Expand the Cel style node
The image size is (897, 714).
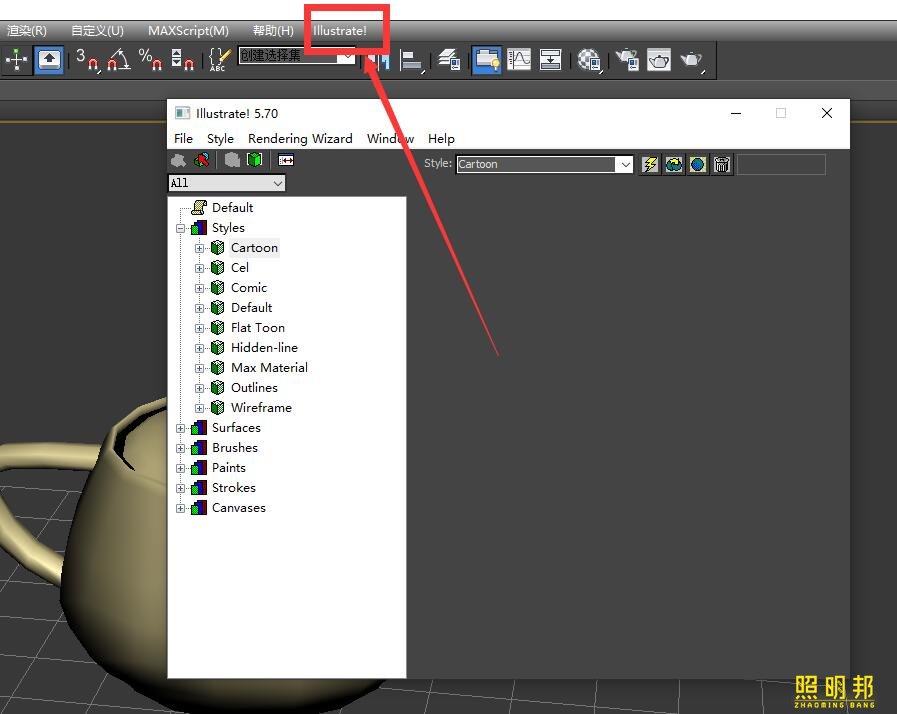pos(200,268)
